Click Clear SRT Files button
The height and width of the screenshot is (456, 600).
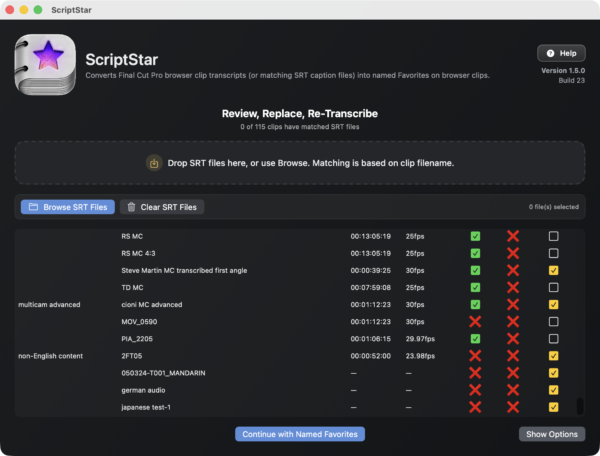tap(162, 207)
